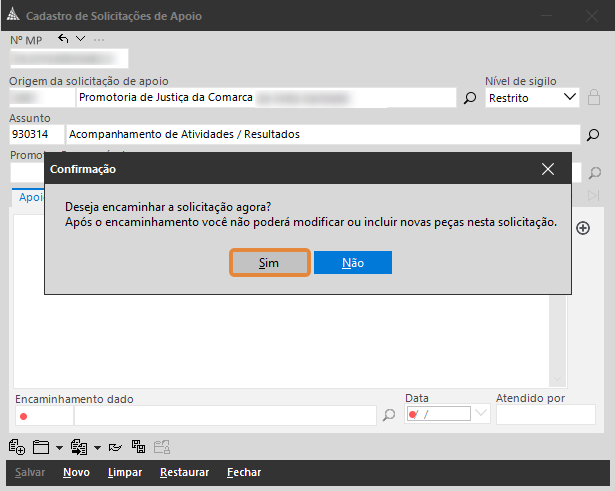Close the Confirmação dialog with X
Viewport: 615px width, 491px height.
coord(547,169)
